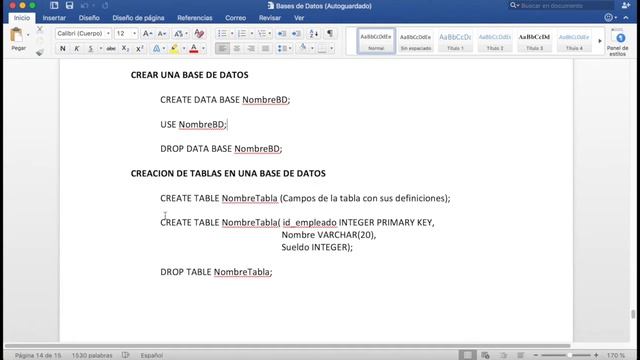Open font color dropdown arrow
This screenshot has height=360, width=640.
coord(203,49)
